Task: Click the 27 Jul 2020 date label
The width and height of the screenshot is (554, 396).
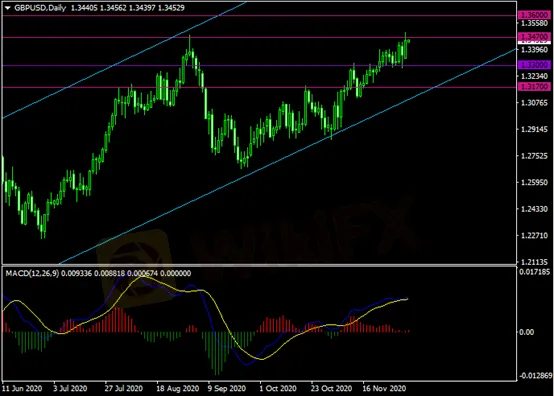Action: pyautogui.click(x=124, y=389)
